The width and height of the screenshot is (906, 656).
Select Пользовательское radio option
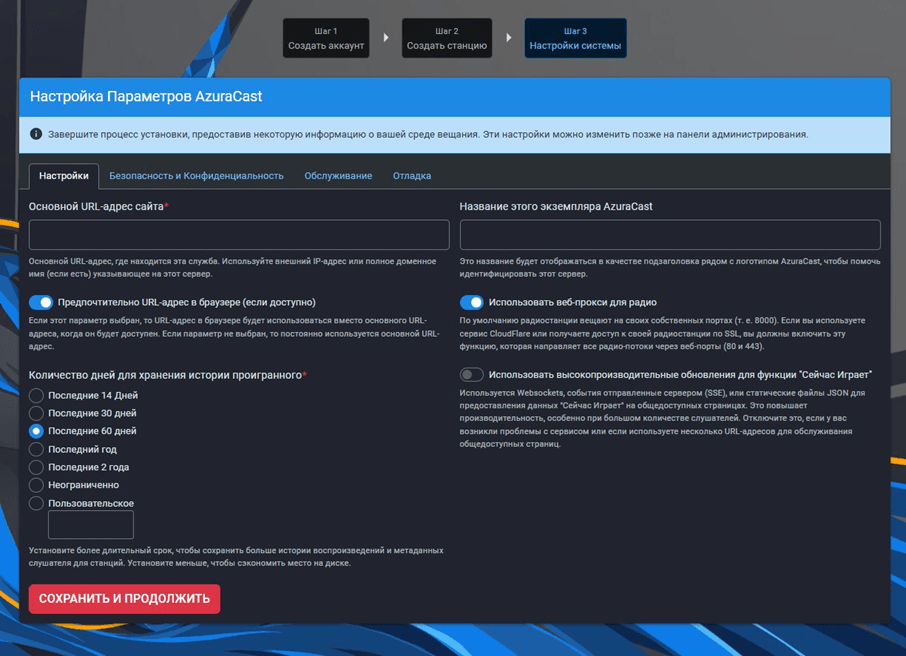click(x=36, y=503)
